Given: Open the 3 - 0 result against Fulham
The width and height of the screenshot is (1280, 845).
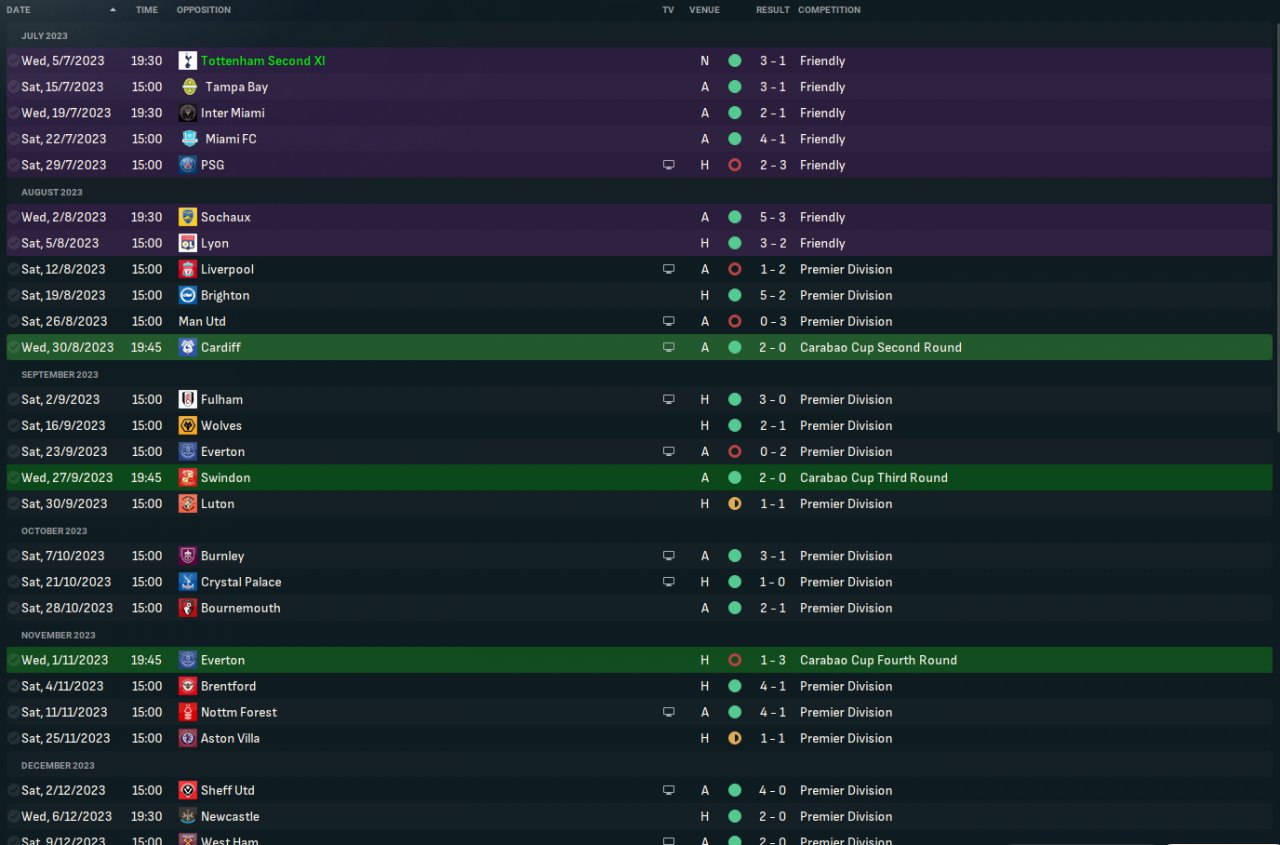Looking at the screenshot, I should (x=772, y=399).
